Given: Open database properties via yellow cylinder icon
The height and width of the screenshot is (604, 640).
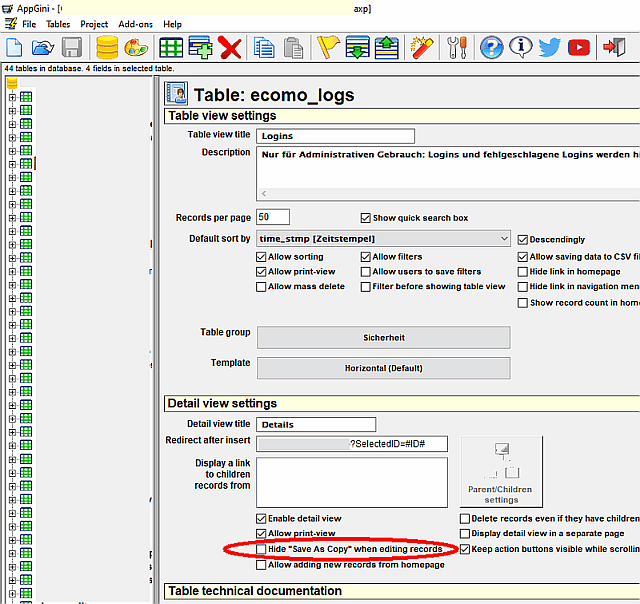Looking at the screenshot, I should (107, 47).
